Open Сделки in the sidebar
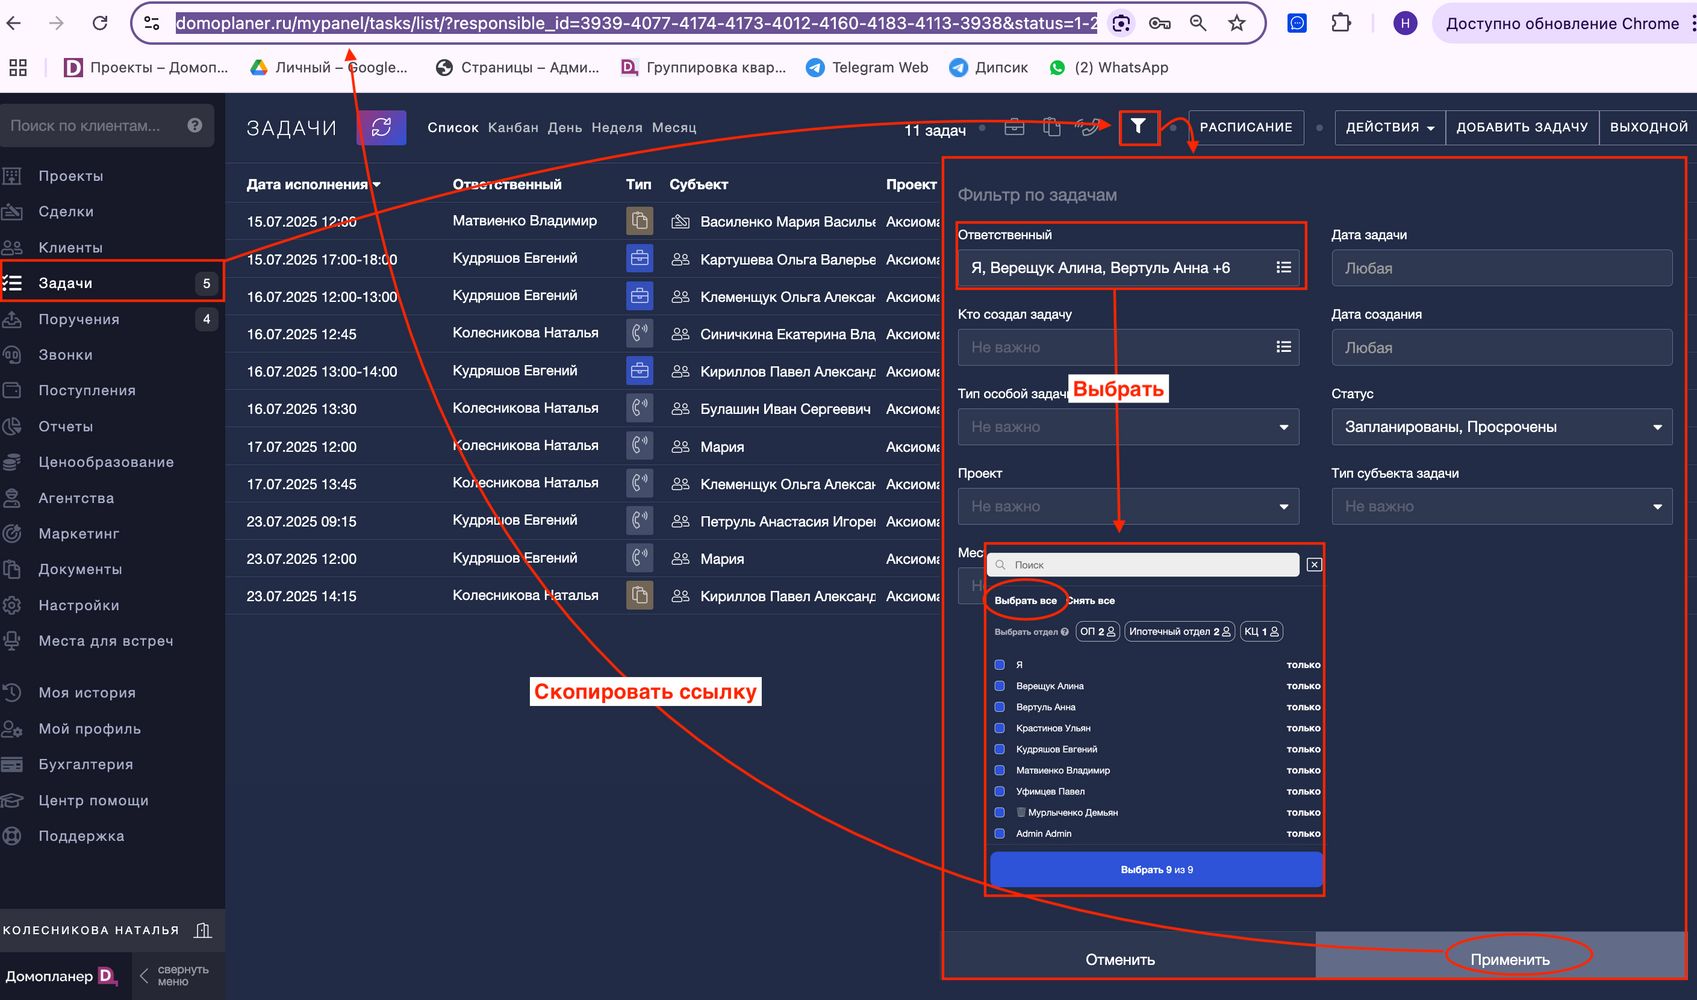 coord(66,212)
